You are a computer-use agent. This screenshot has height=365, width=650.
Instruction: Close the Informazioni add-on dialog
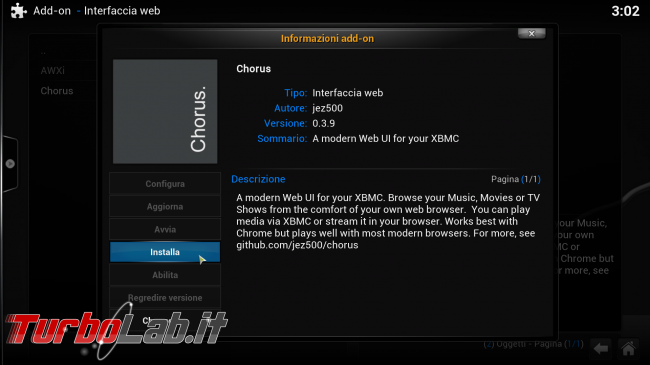[x=531, y=34]
